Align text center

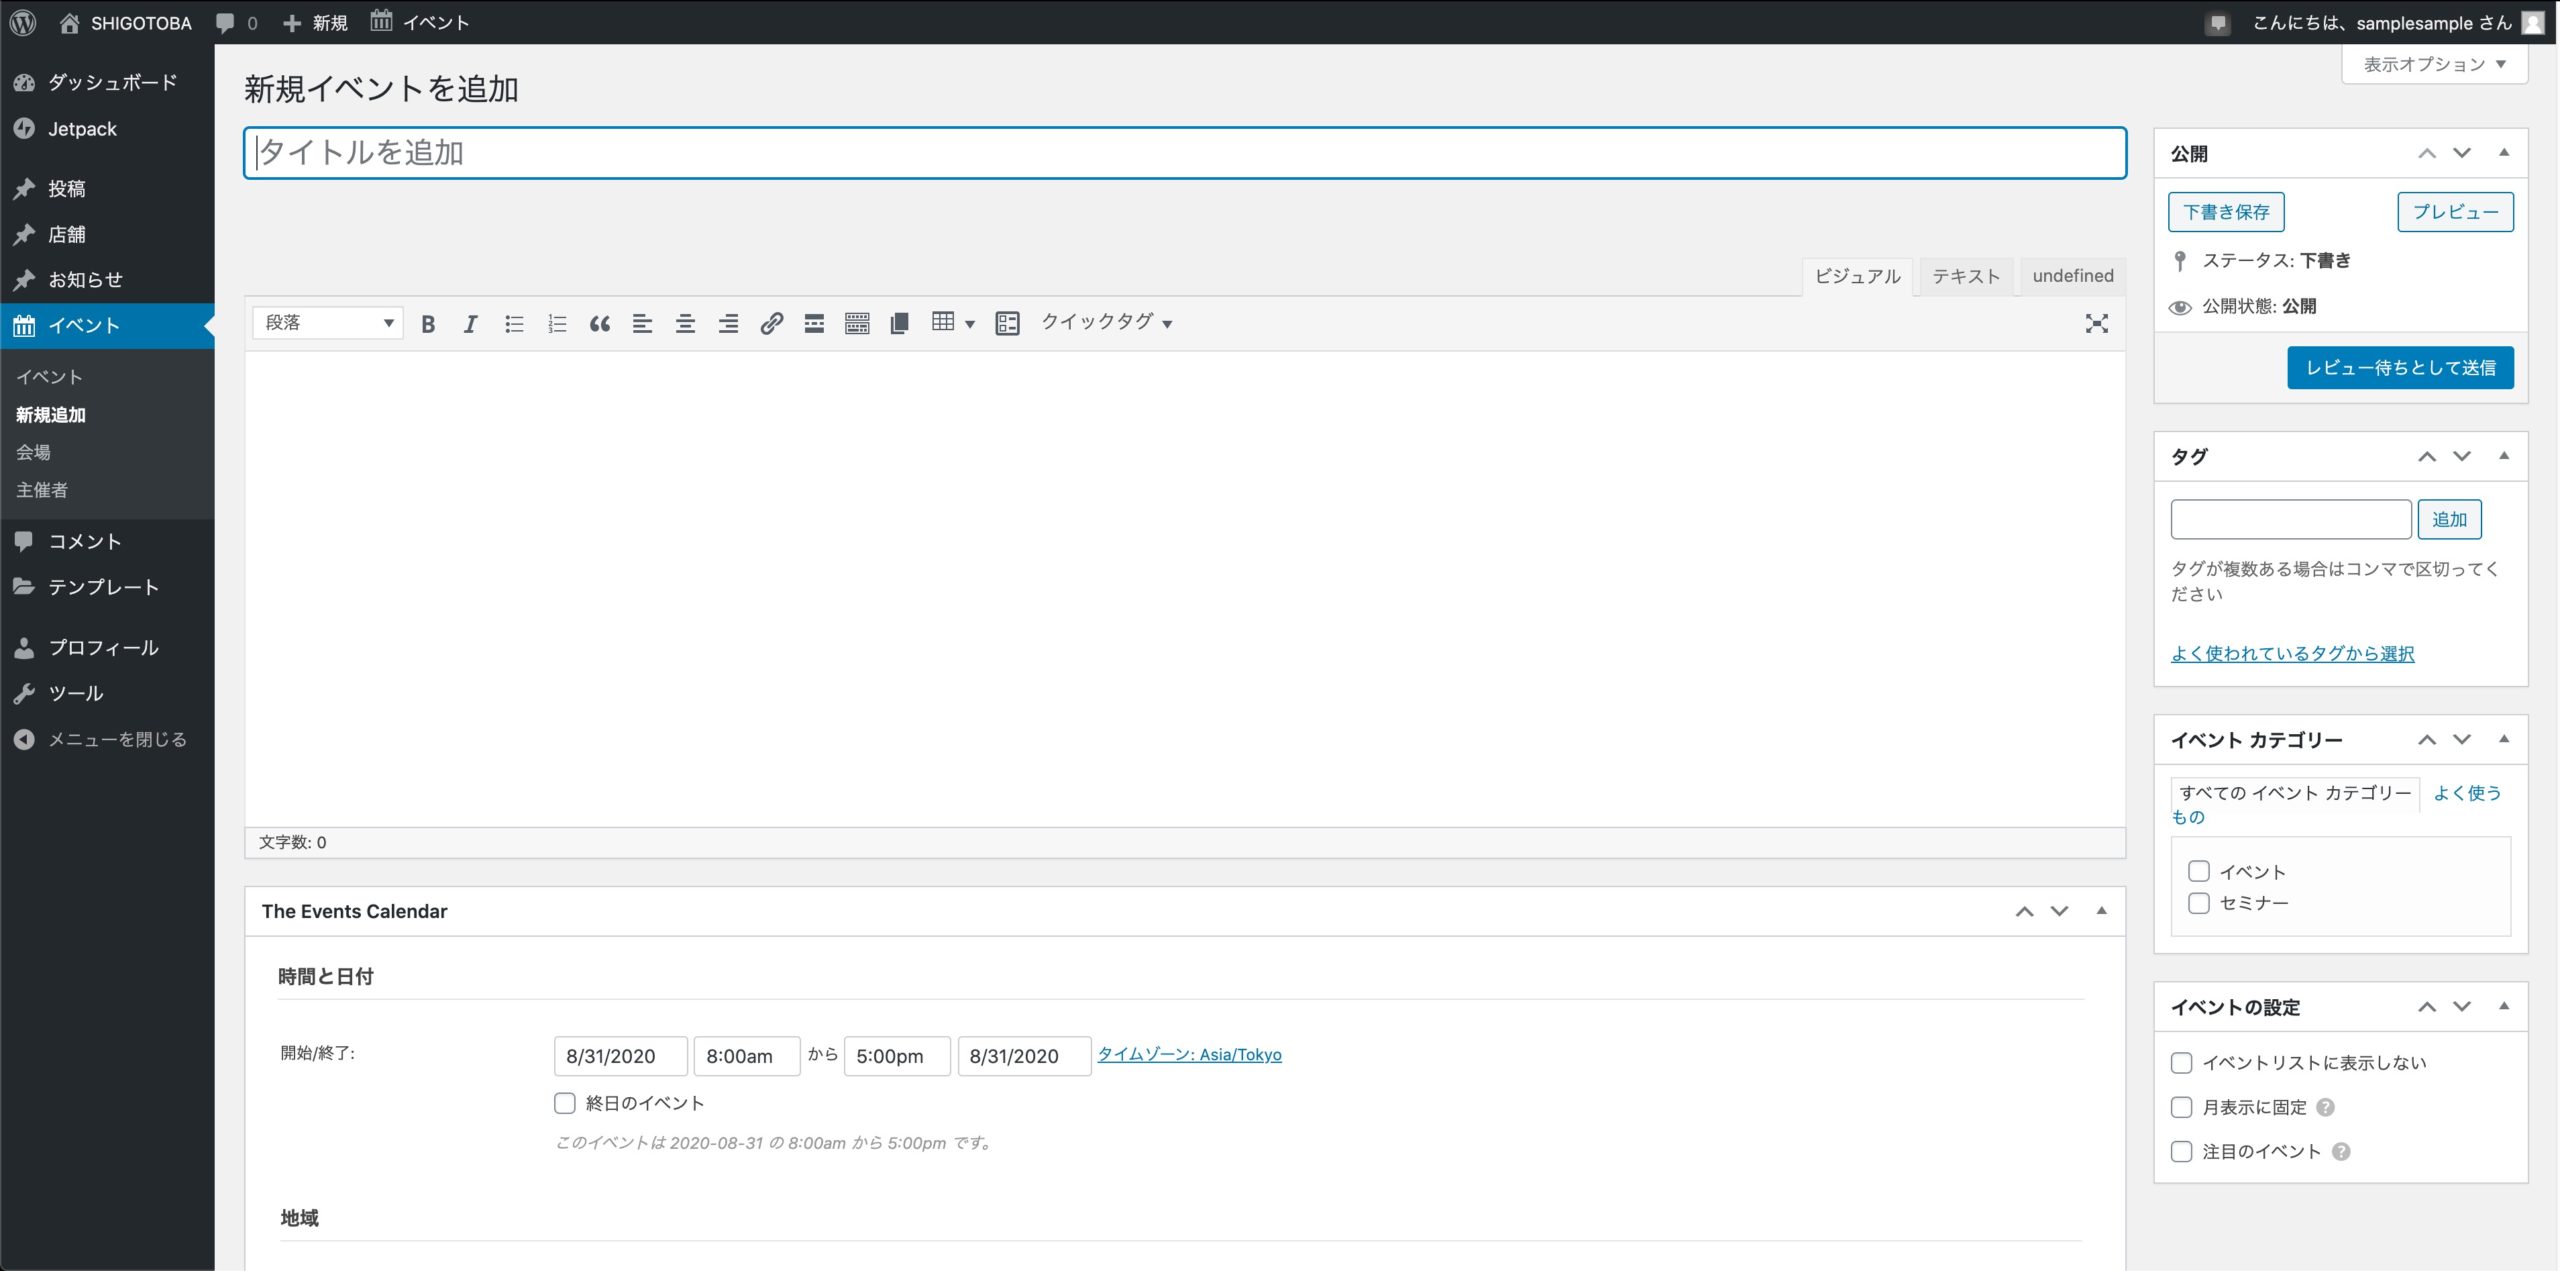[x=685, y=323]
